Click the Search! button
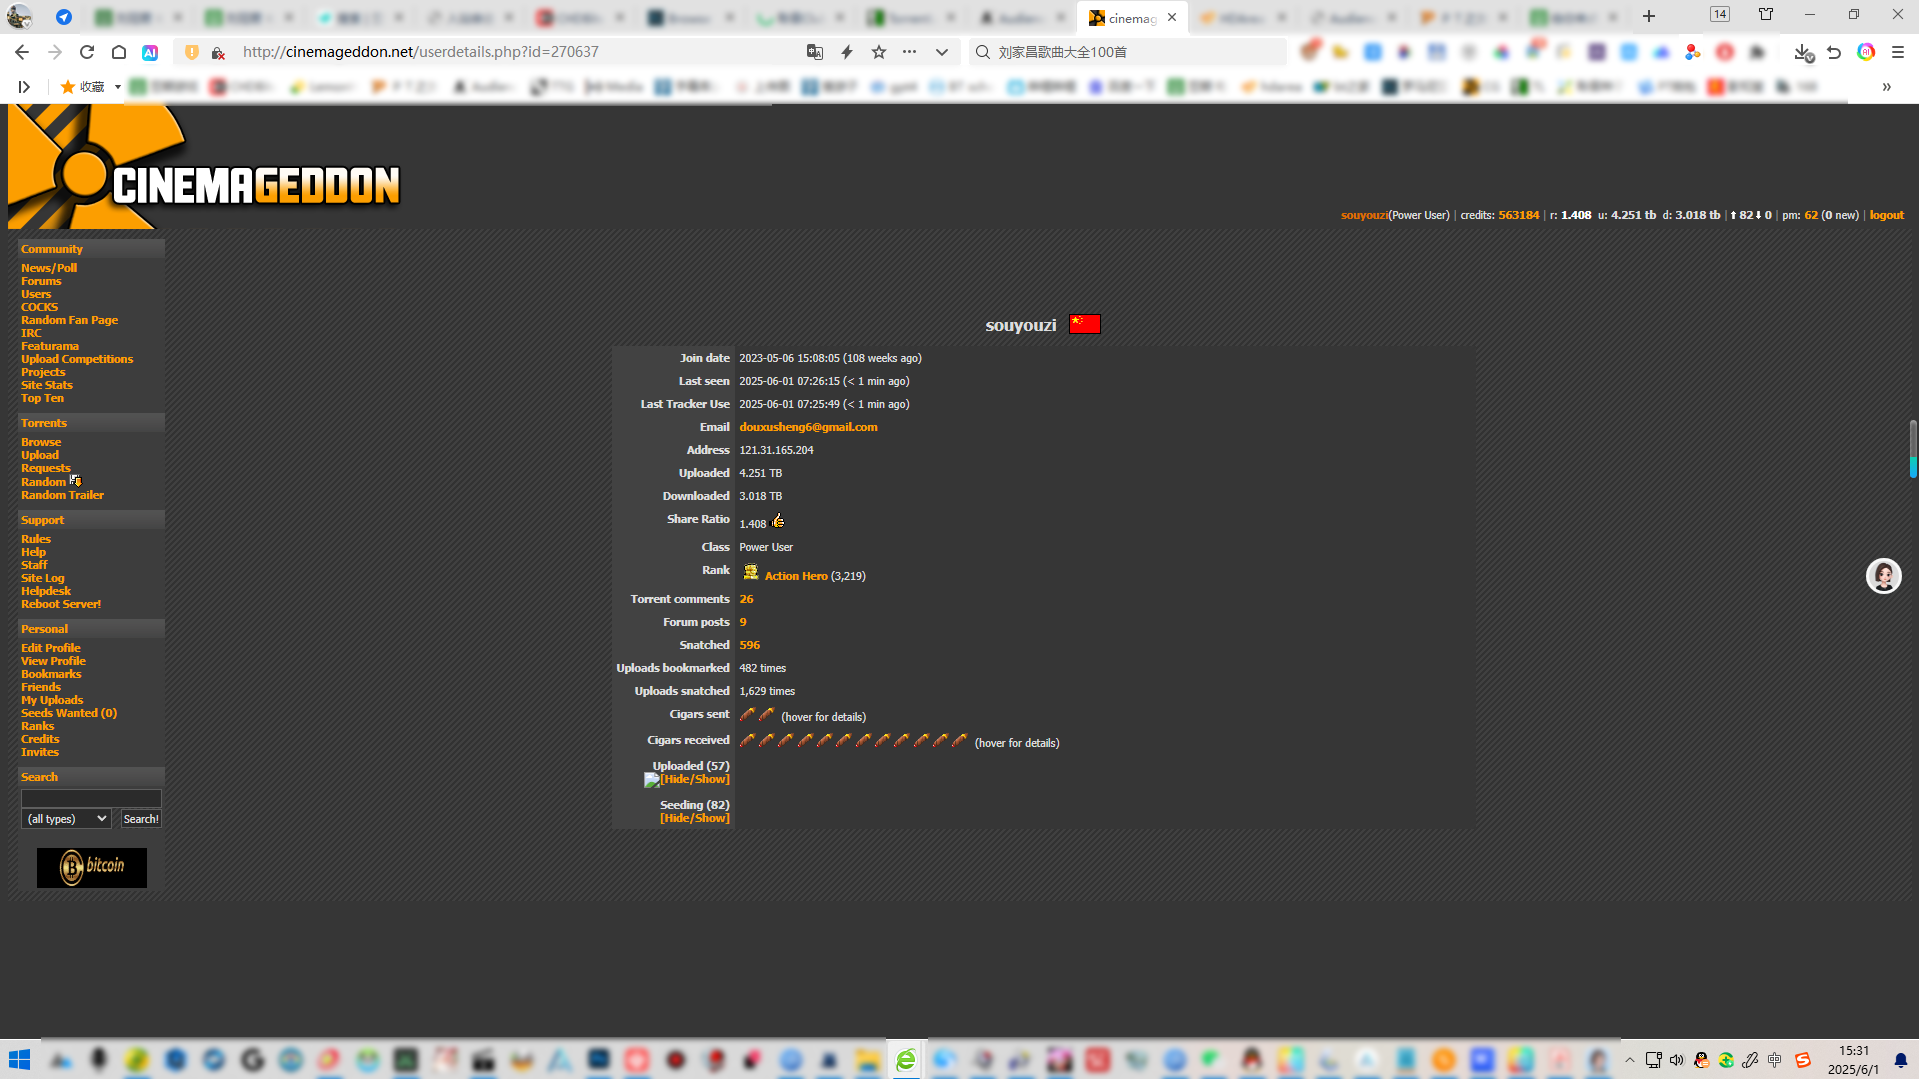This screenshot has height=1079, width=1919. click(141, 819)
